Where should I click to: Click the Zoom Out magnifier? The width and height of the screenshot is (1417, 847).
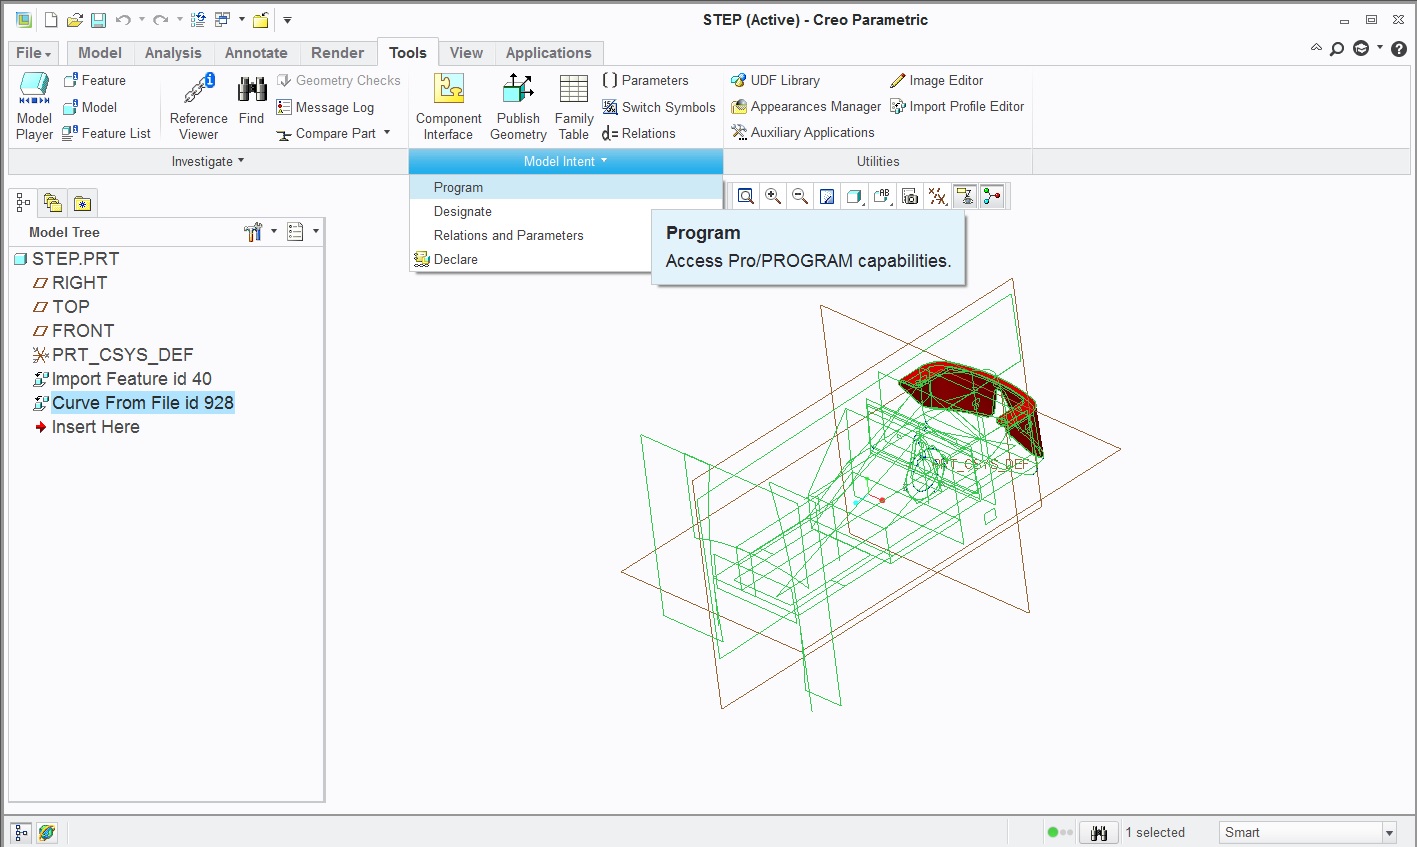800,196
